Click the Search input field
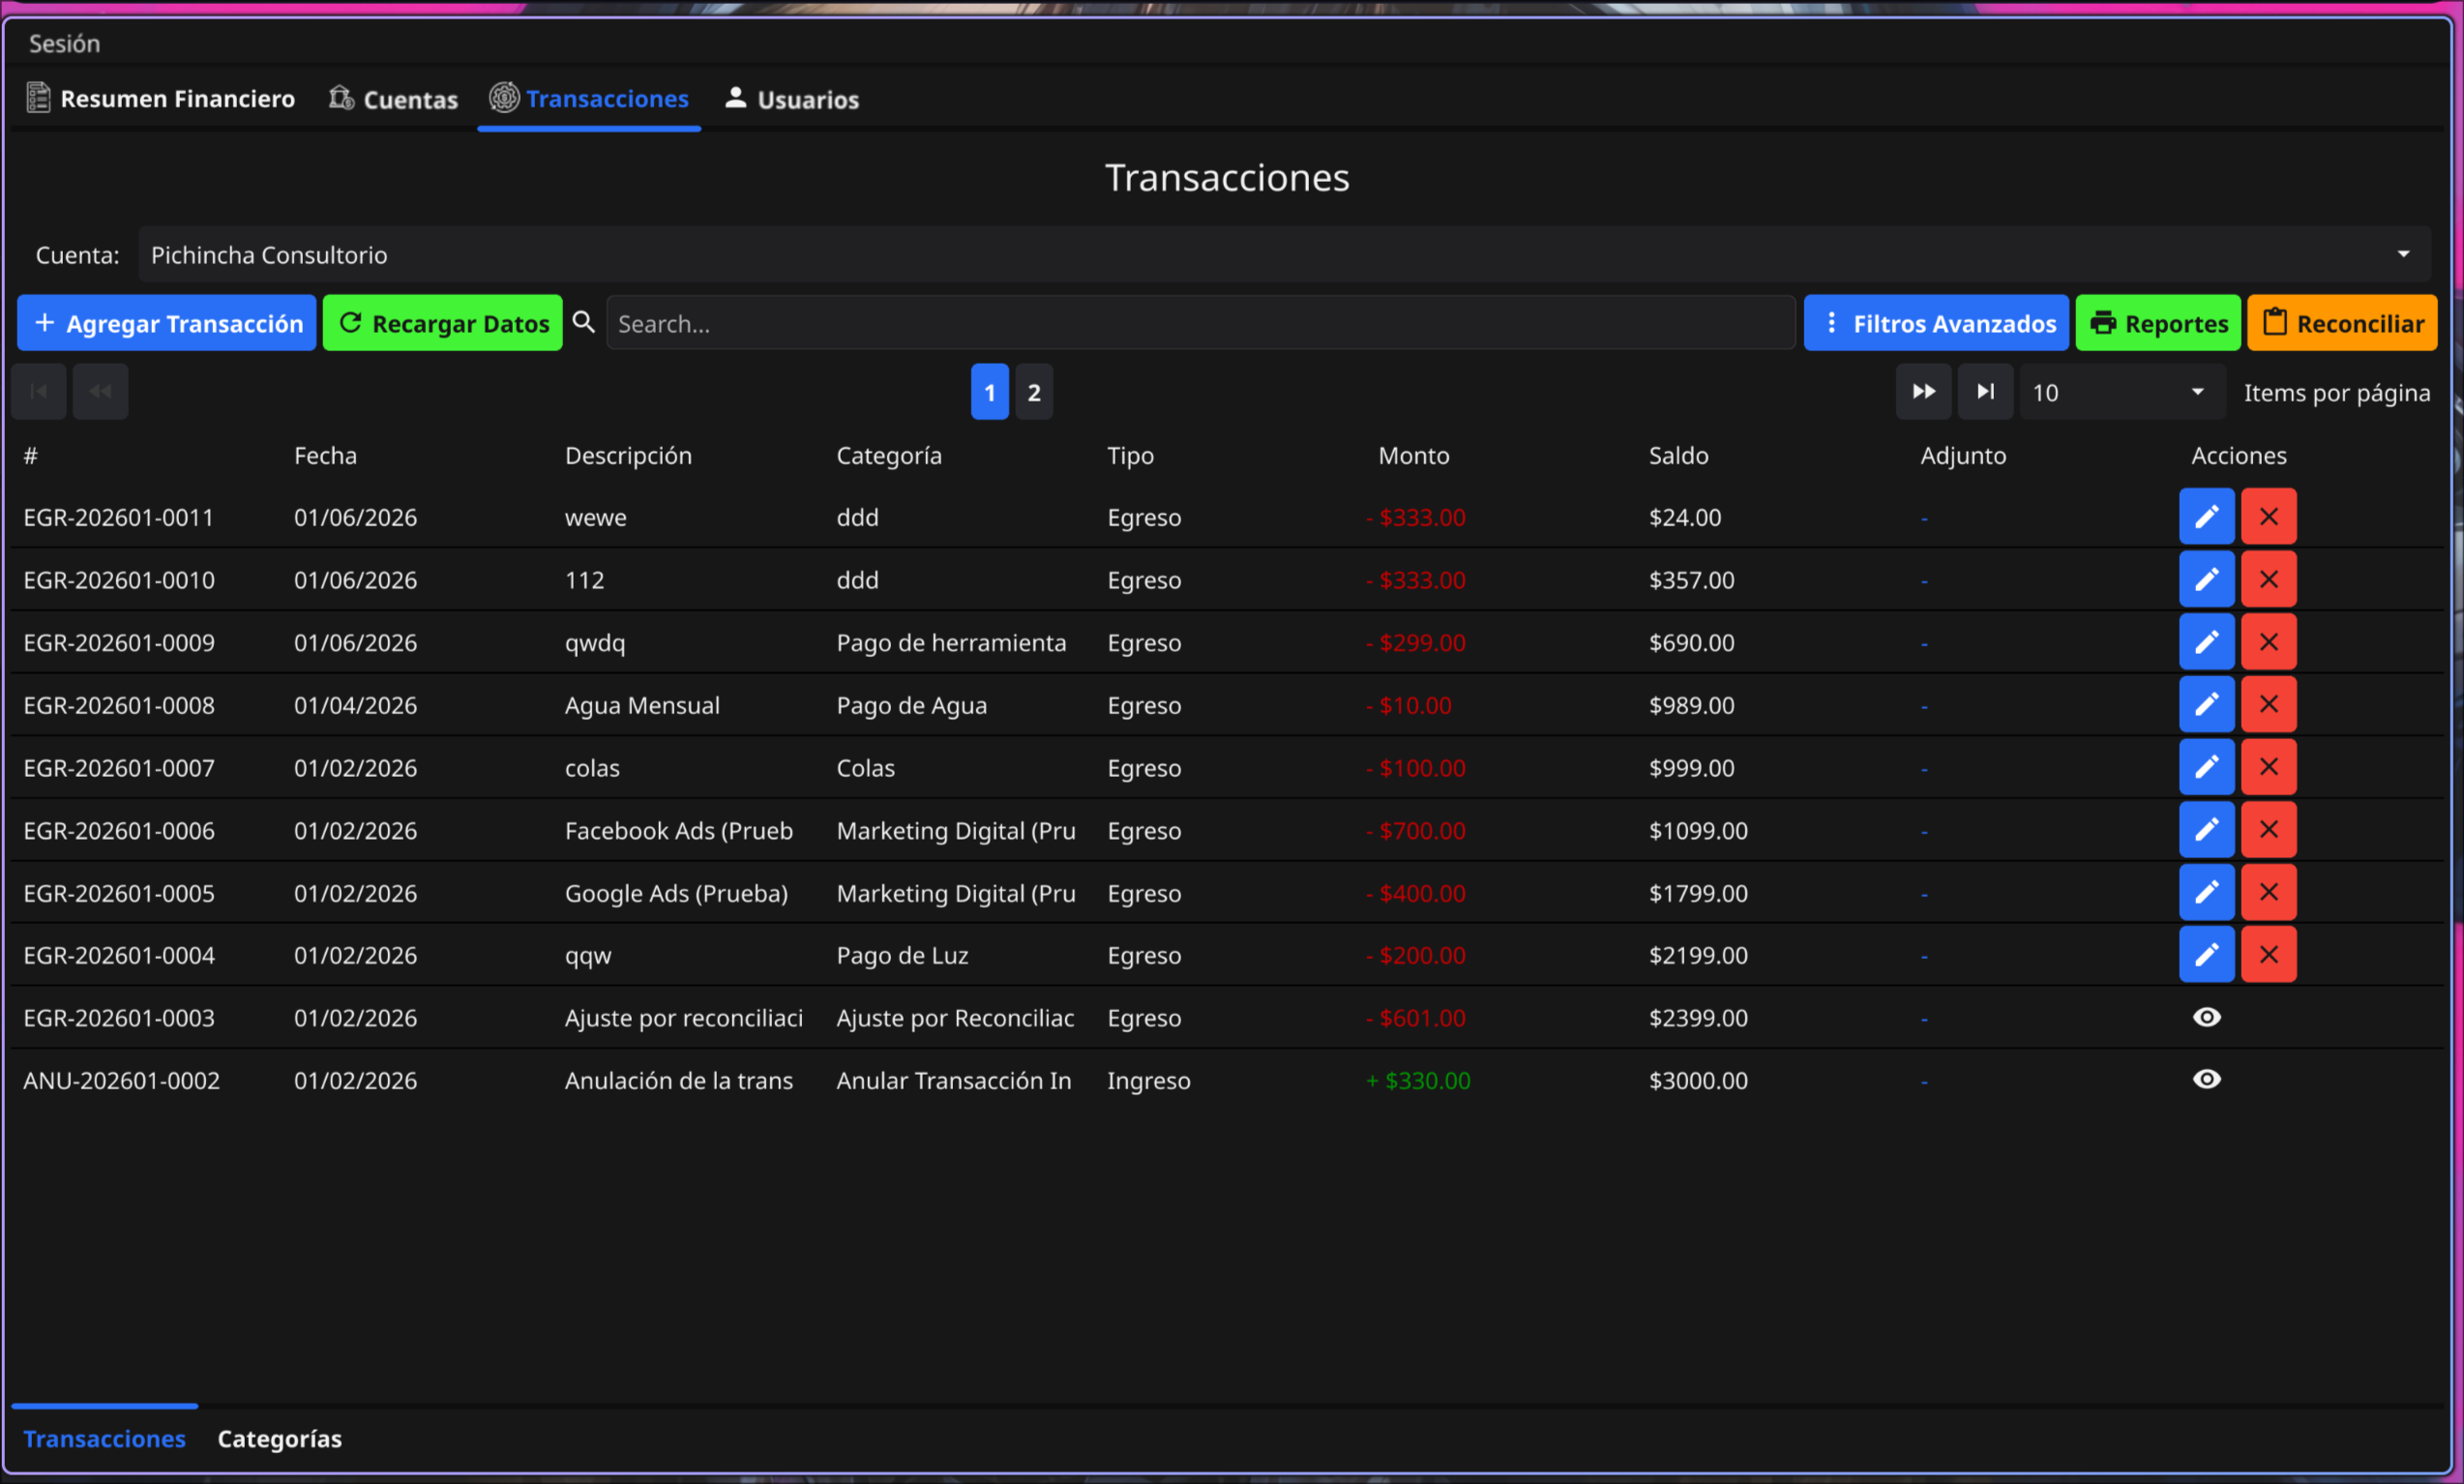This screenshot has width=2464, height=1484. (1200, 323)
